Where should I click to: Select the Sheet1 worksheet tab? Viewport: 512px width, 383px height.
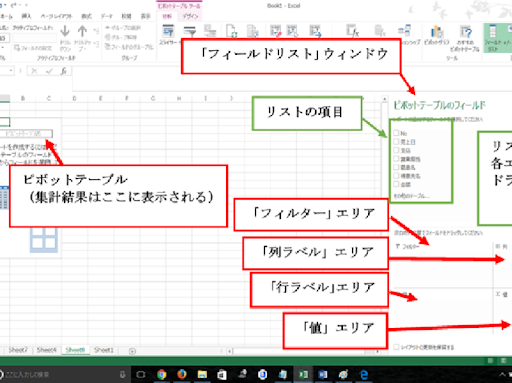coord(103,350)
